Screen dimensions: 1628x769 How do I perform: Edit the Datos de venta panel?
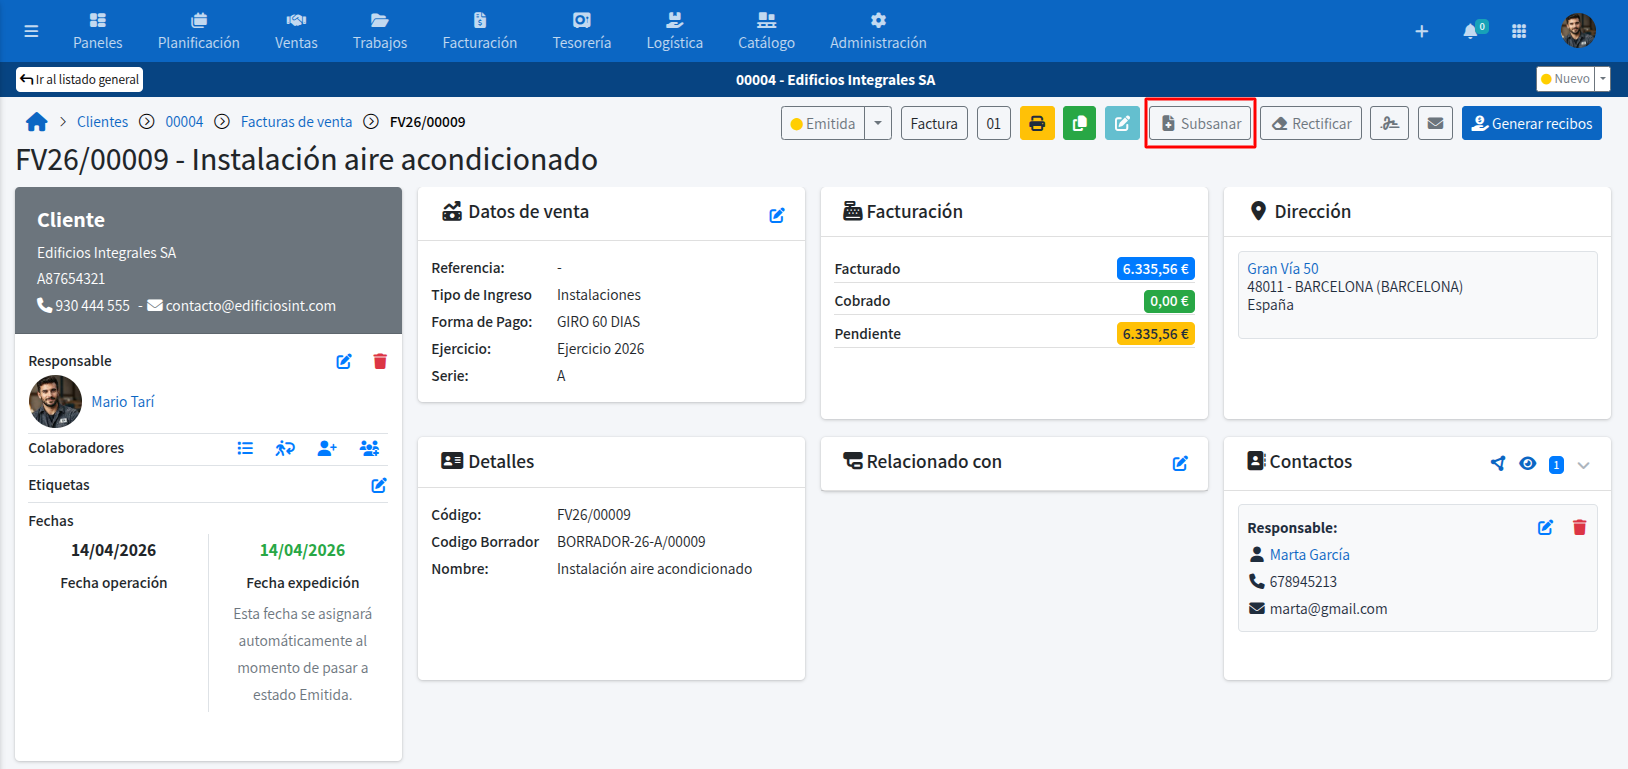[777, 215]
